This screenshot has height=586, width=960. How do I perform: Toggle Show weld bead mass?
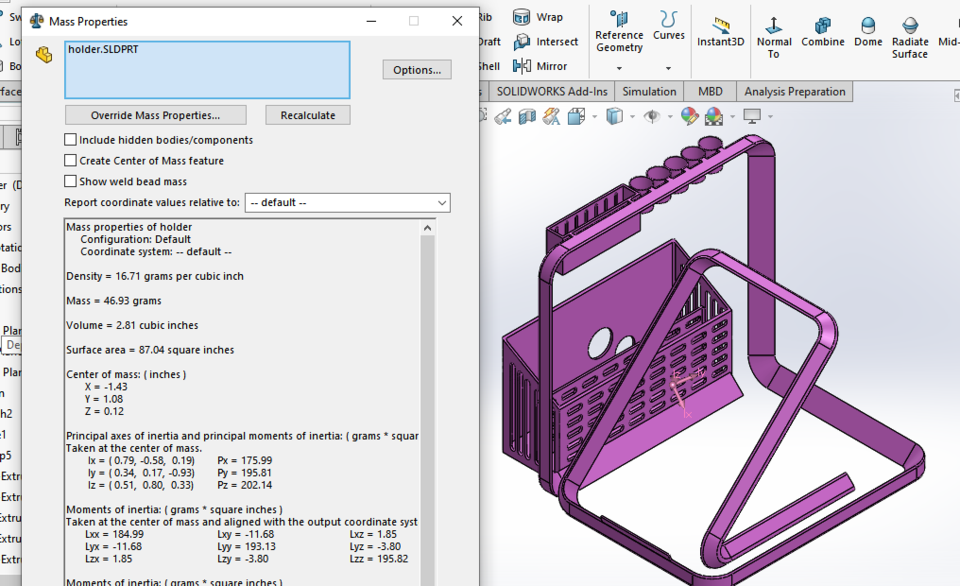(70, 181)
